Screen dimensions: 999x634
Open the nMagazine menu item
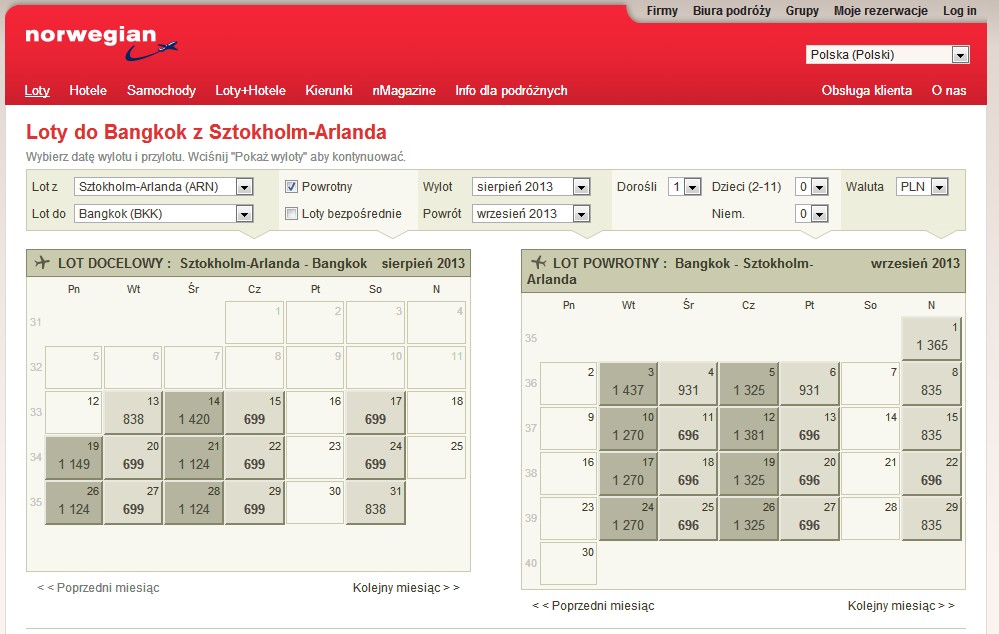pos(404,90)
